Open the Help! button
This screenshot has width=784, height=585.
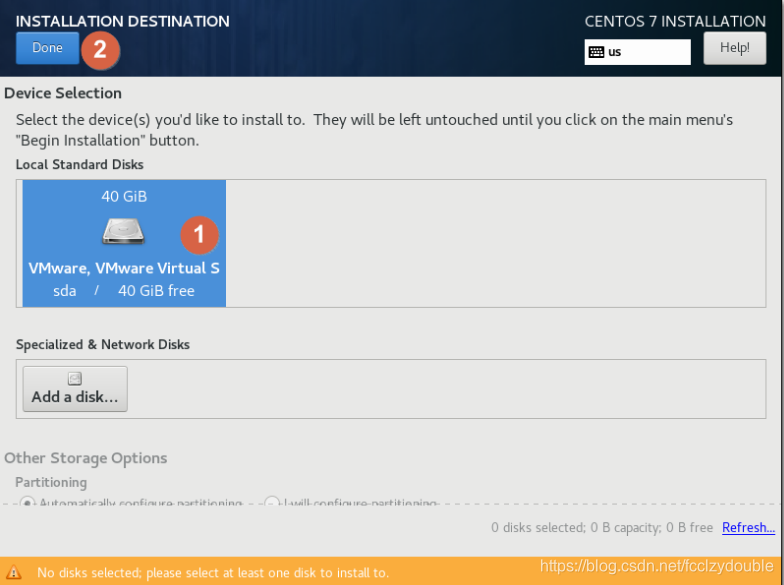pyautogui.click(x=734, y=48)
